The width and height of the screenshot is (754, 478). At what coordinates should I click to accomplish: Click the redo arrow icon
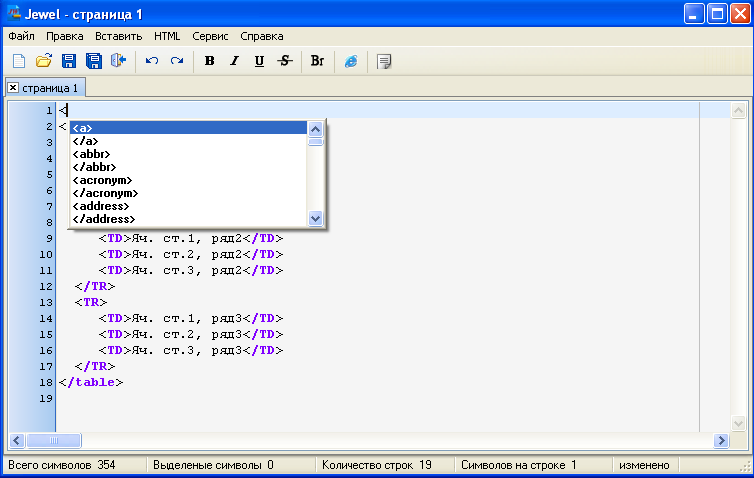pyautogui.click(x=177, y=61)
